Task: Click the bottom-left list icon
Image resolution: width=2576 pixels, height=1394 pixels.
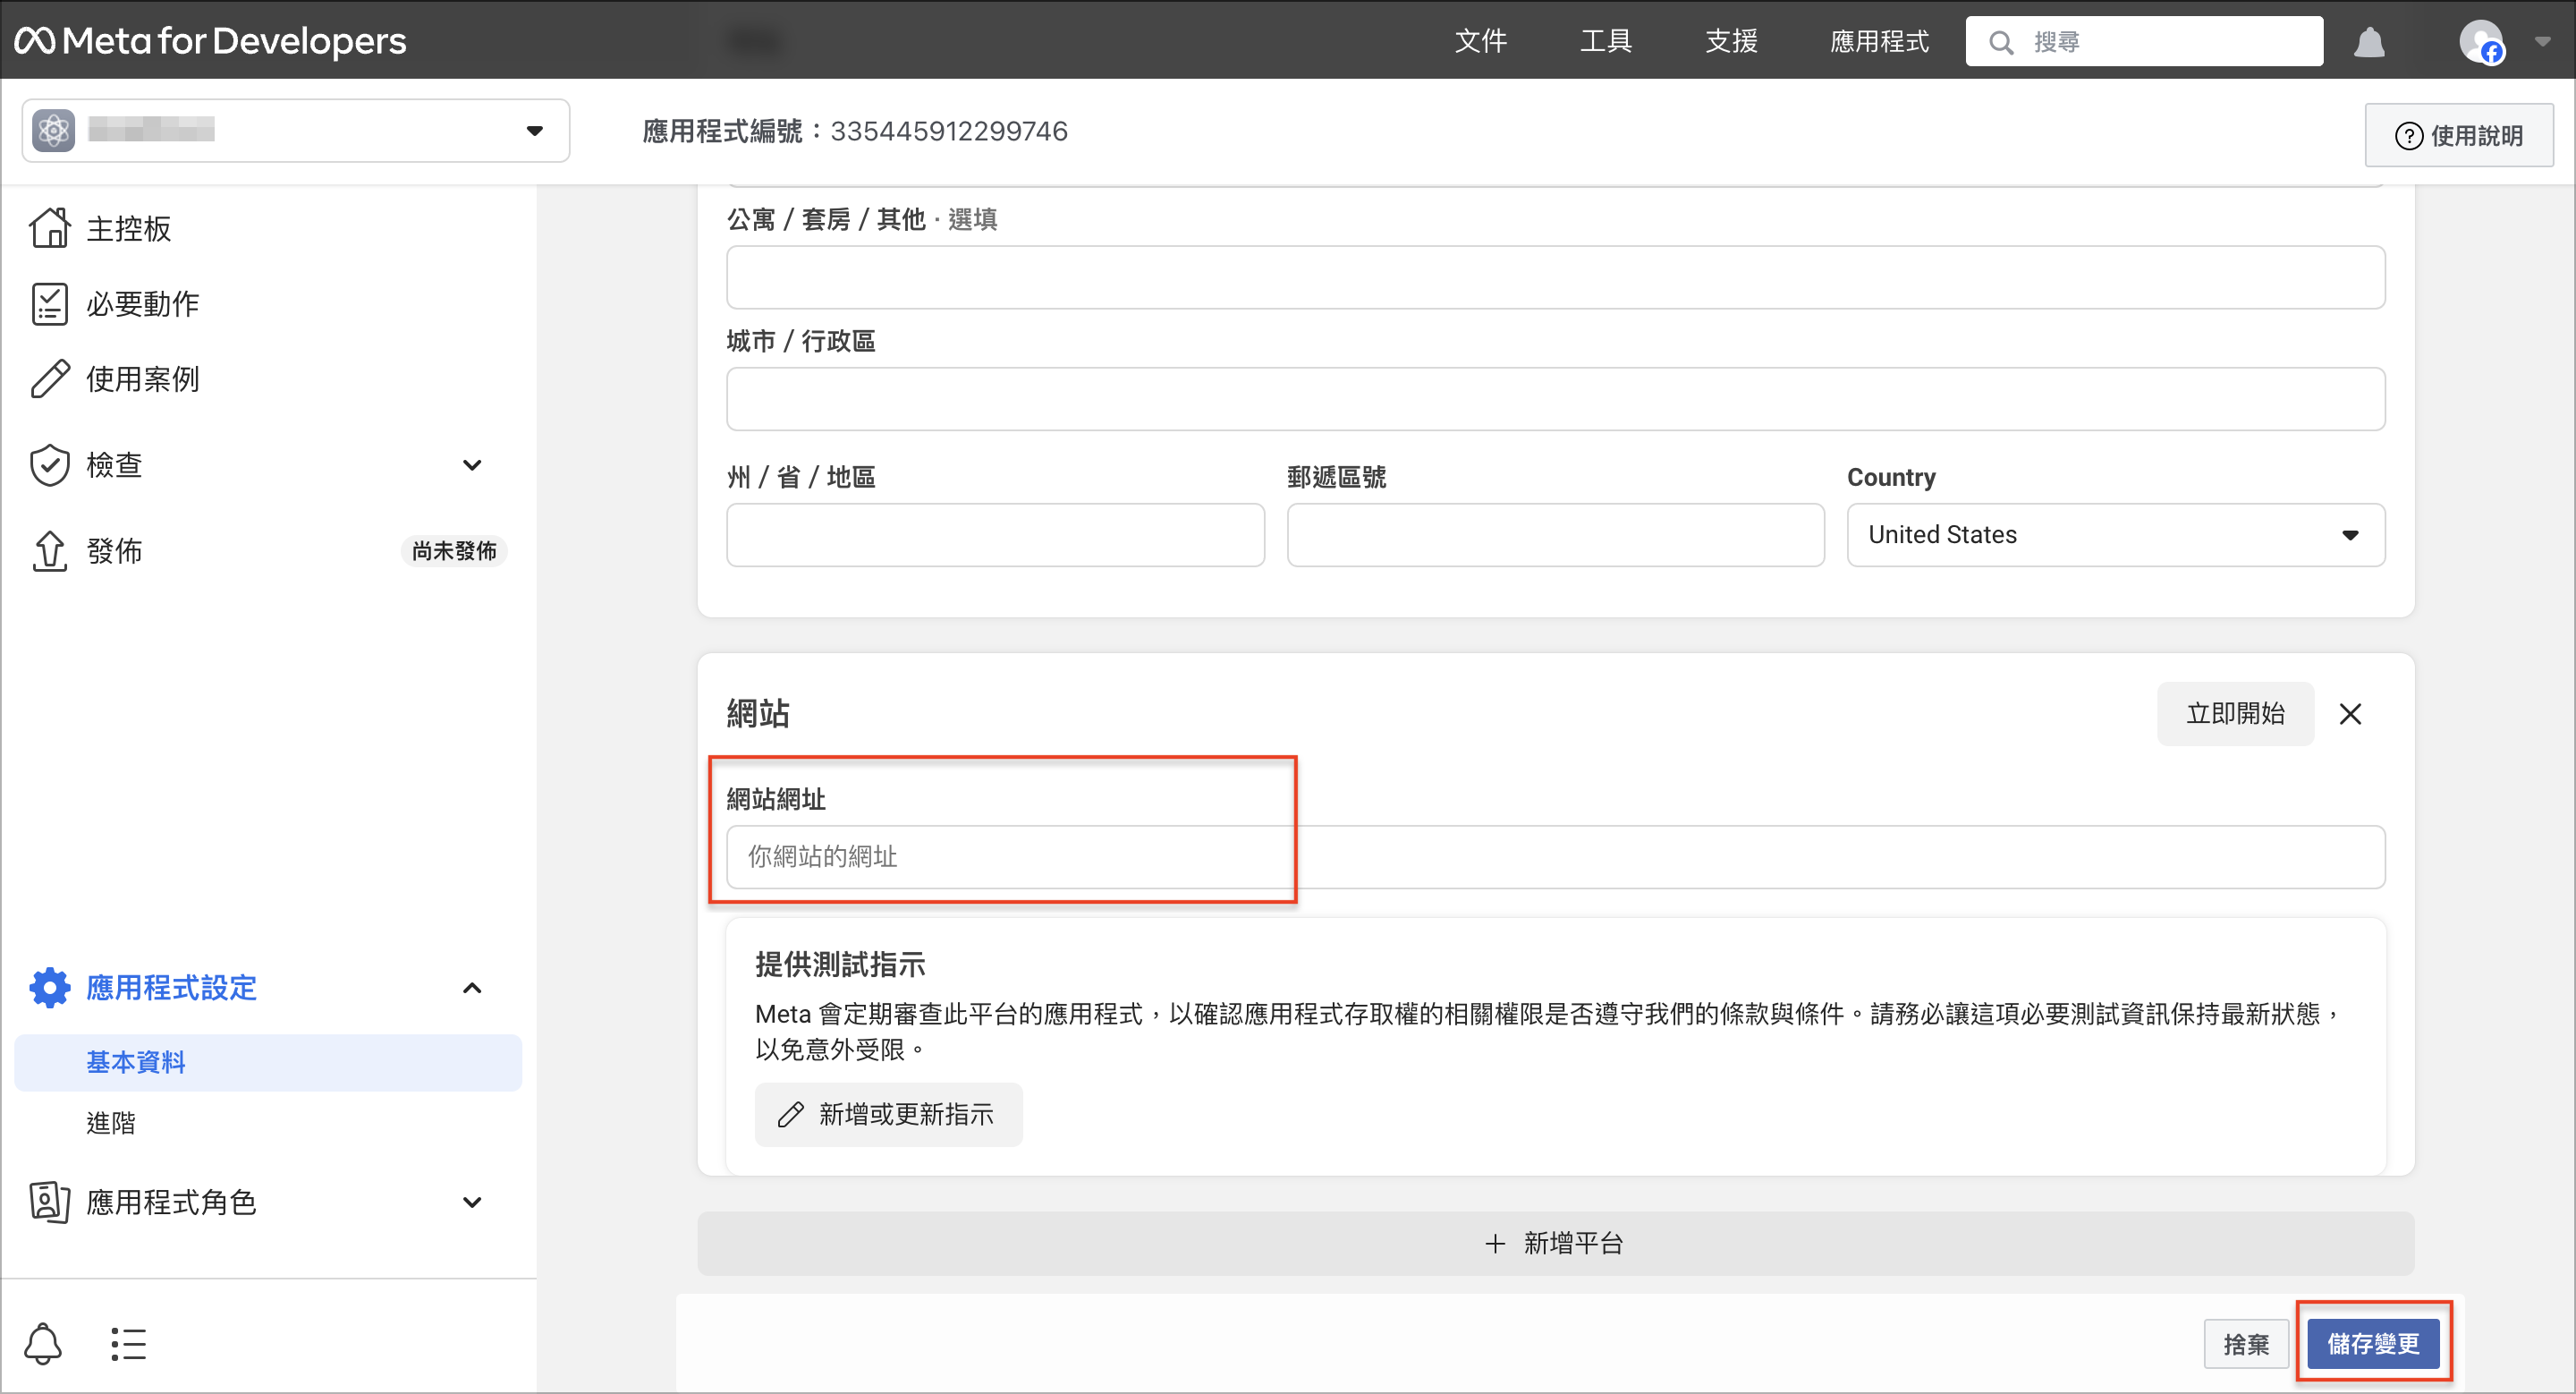Action: tap(128, 1344)
